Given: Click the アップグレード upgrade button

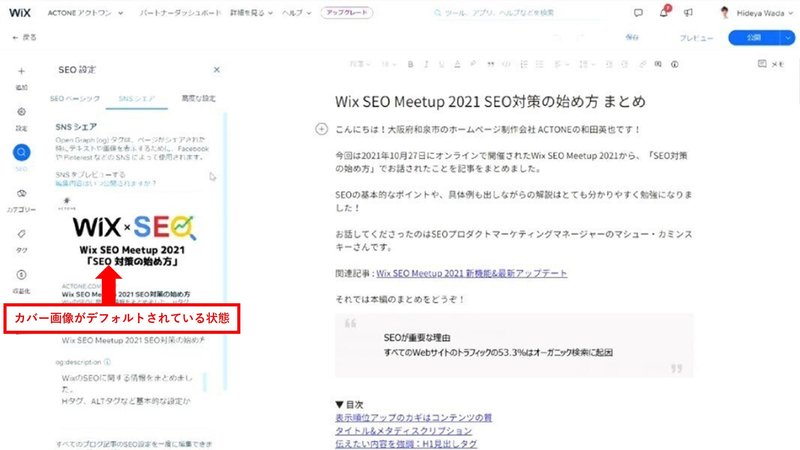Looking at the screenshot, I should [346, 12].
